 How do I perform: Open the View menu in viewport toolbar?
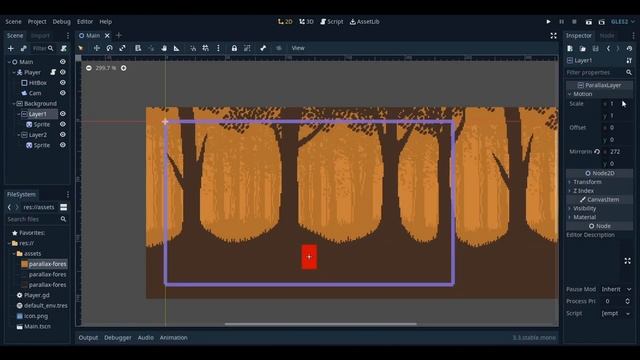pyautogui.click(x=298, y=48)
